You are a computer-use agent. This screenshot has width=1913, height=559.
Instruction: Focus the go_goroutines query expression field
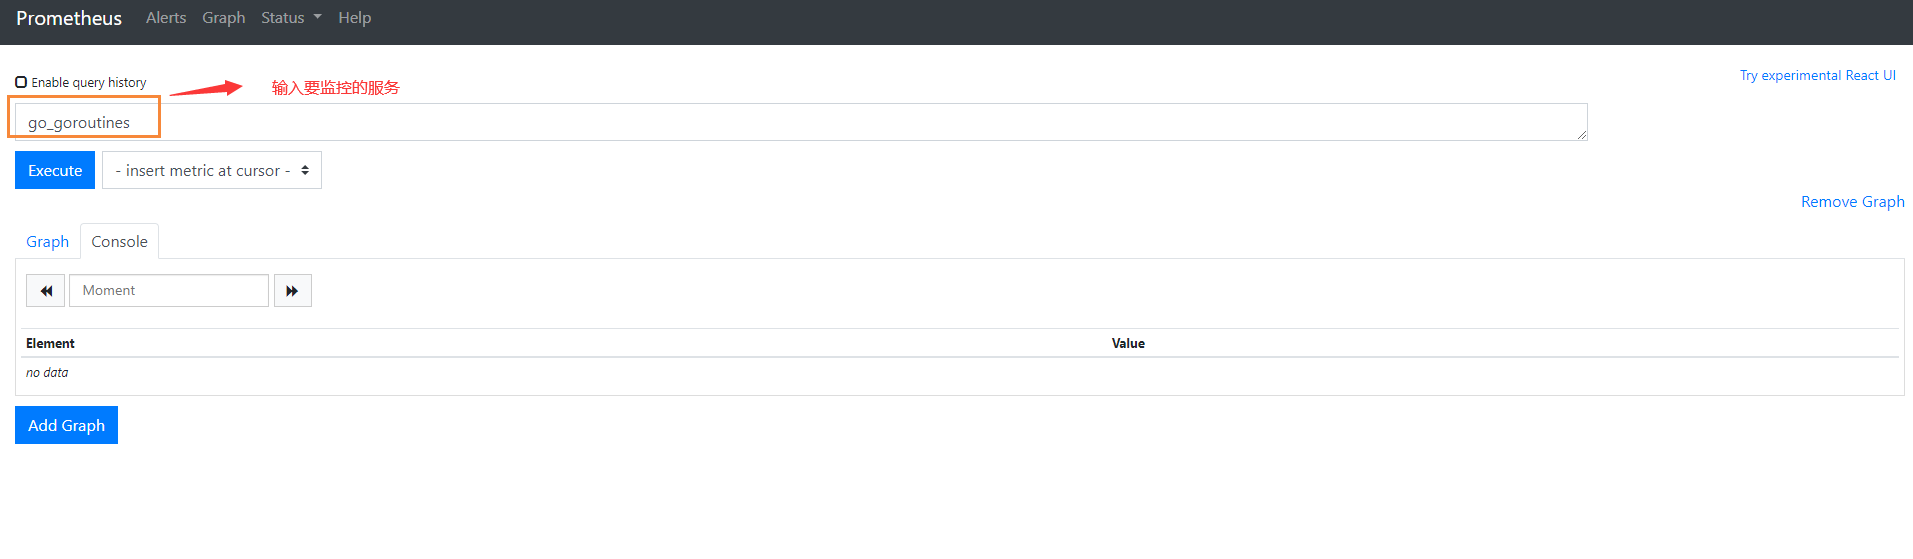800,122
